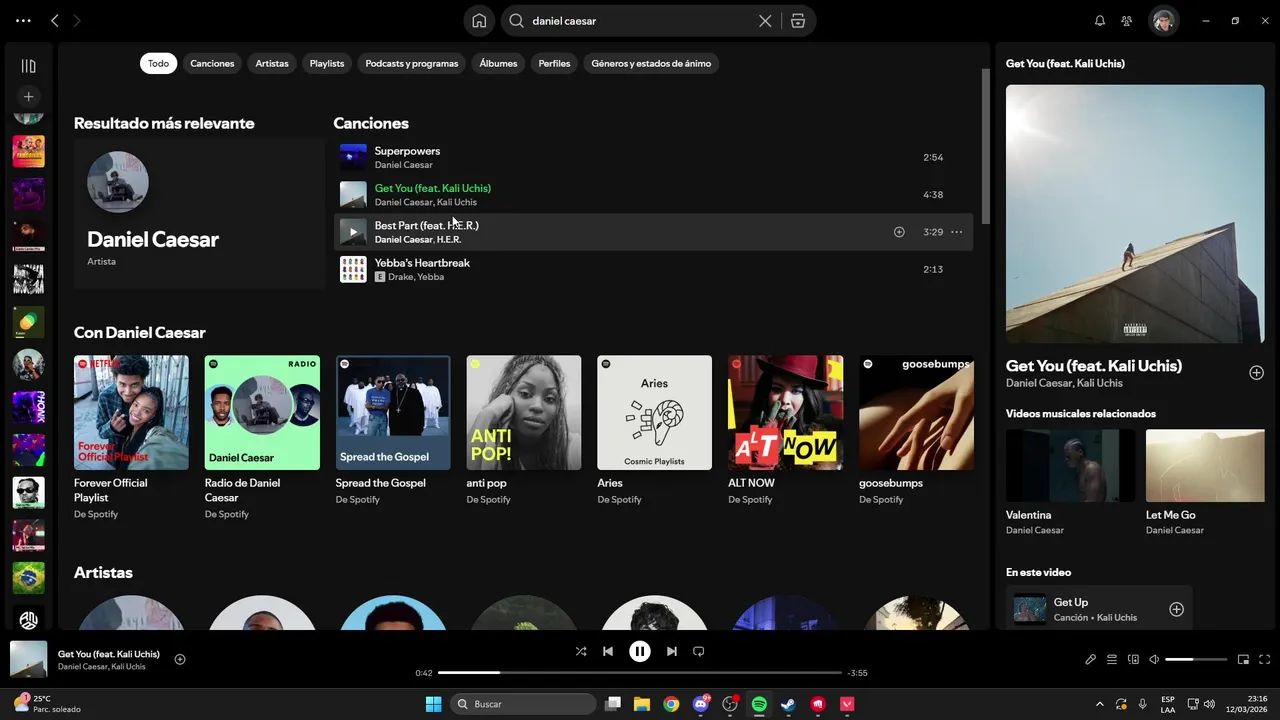Toggle full screen mode icon
The image size is (1280, 720).
coord(1265,659)
